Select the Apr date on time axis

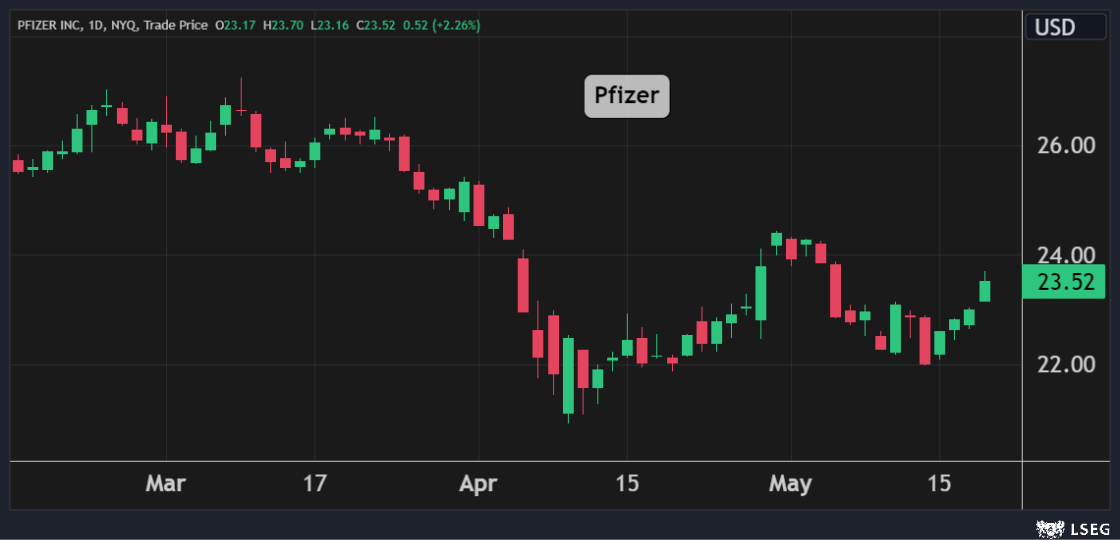pyautogui.click(x=478, y=484)
